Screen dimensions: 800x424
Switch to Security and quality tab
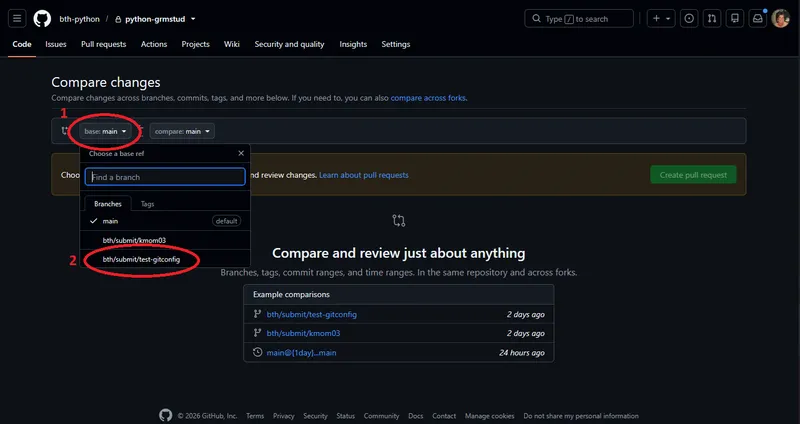pyautogui.click(x=289, y=44)
